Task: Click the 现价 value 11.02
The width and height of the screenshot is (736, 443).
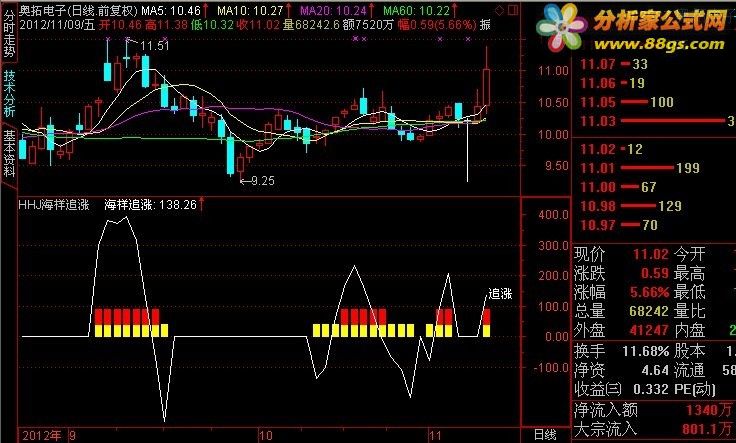Action: 651,255
